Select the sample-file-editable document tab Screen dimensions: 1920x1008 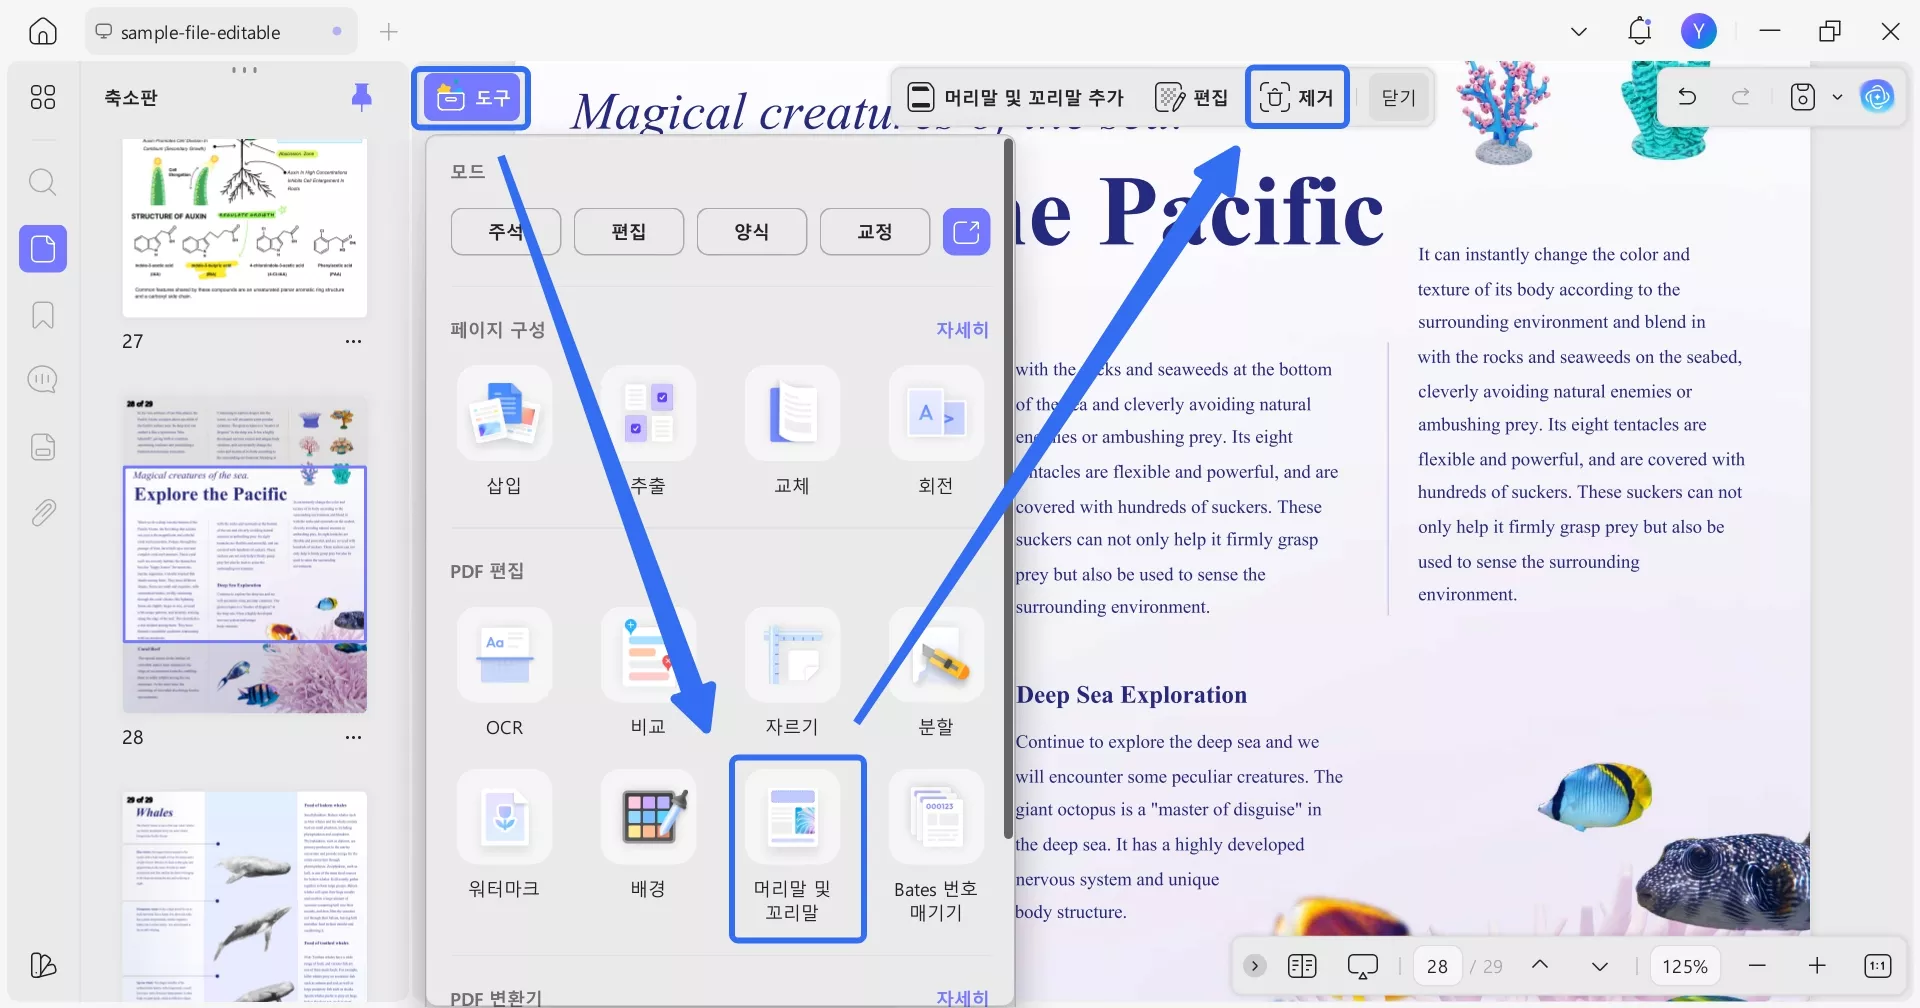pyautogui.click(x=199, y=31)
